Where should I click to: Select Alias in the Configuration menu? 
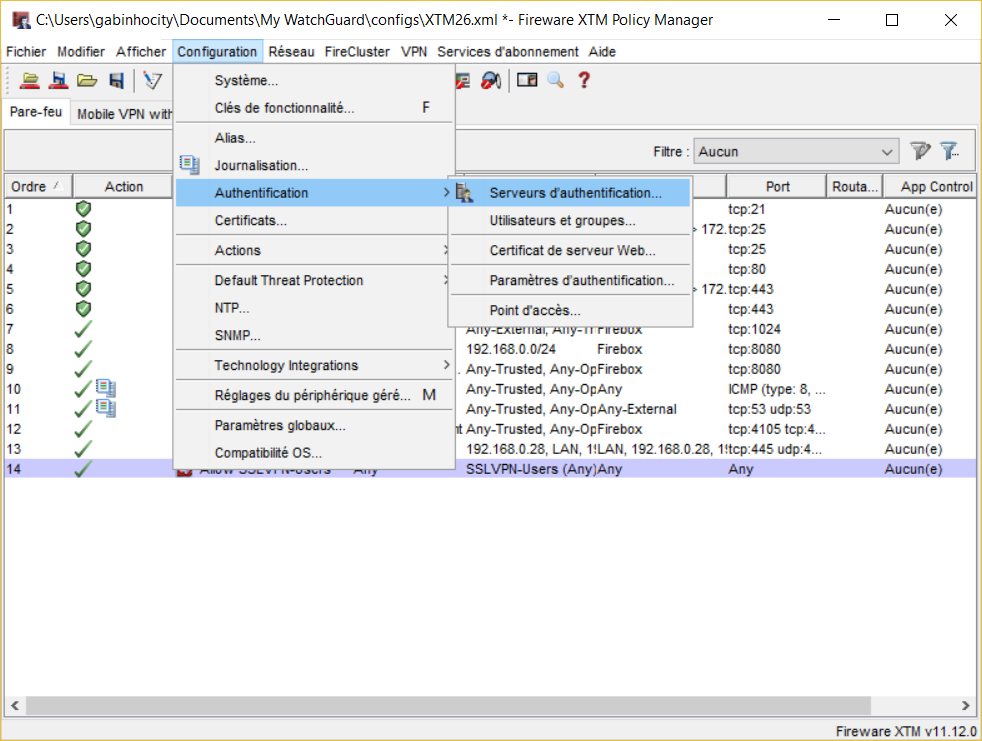click(x=313, y=138)
